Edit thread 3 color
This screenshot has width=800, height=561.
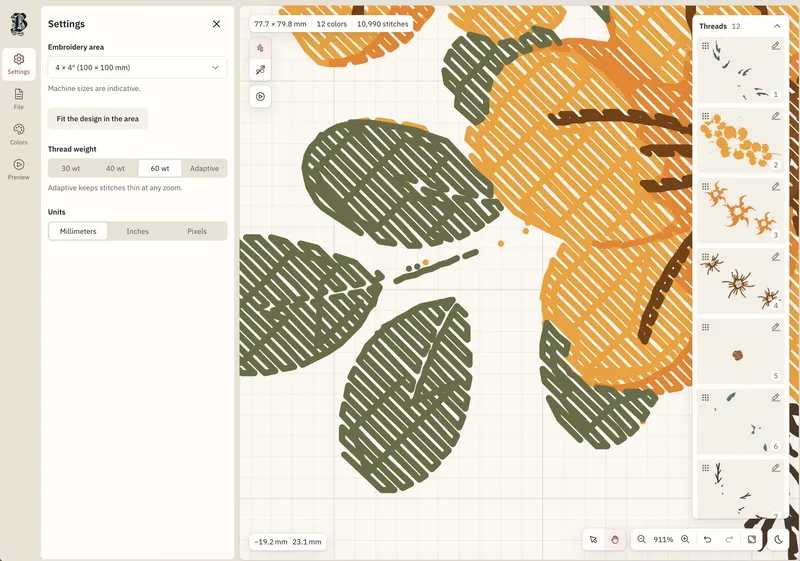(776, 187)
